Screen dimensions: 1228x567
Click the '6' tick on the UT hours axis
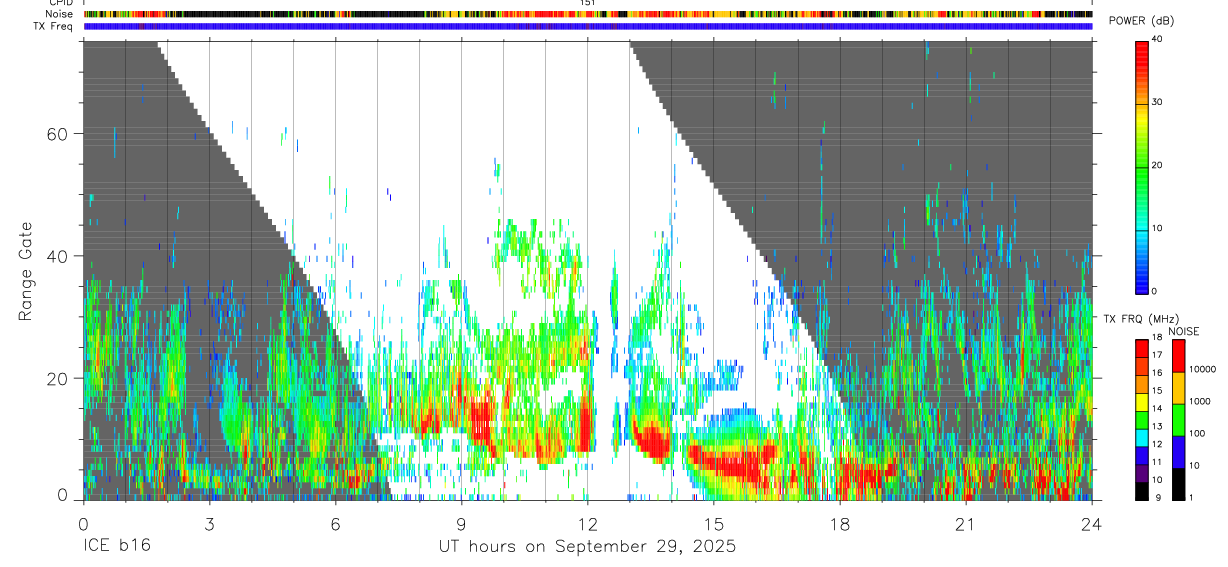point(336,523)
